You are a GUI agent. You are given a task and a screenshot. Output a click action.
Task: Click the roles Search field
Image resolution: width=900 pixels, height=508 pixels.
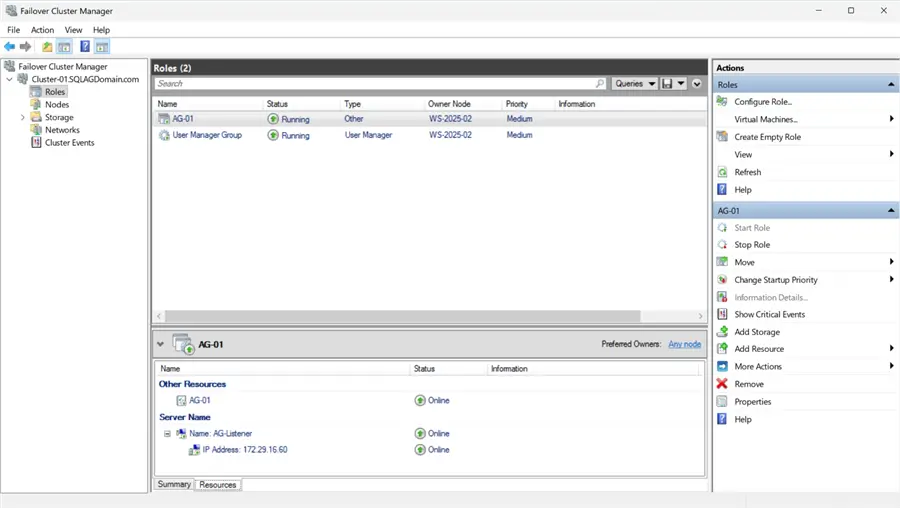(380, 84)
